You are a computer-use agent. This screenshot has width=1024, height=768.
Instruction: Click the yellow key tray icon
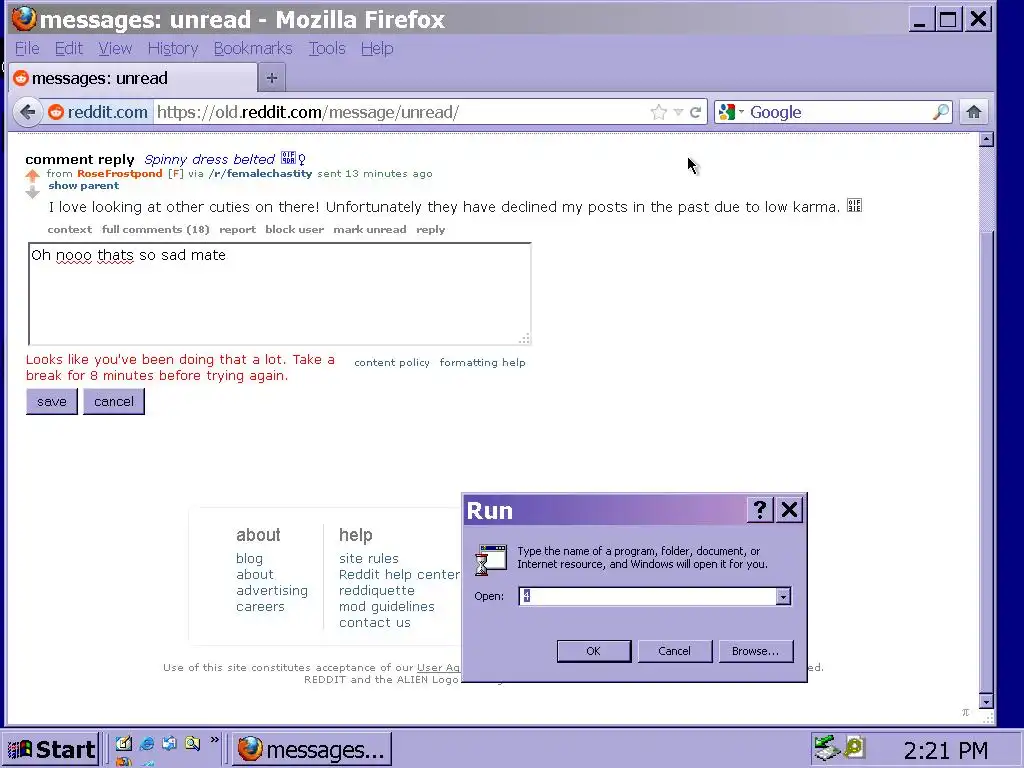point(854,747)
